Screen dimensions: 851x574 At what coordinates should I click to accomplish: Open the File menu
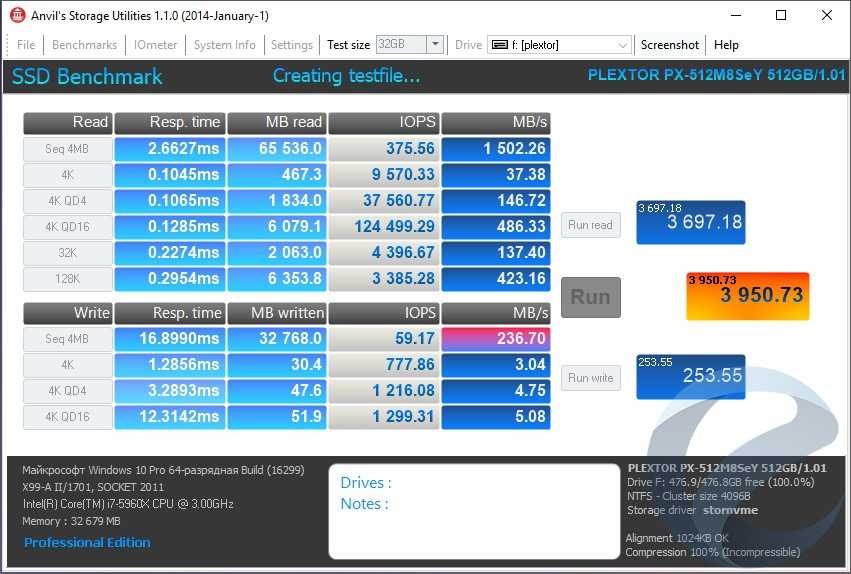[26, 45]
